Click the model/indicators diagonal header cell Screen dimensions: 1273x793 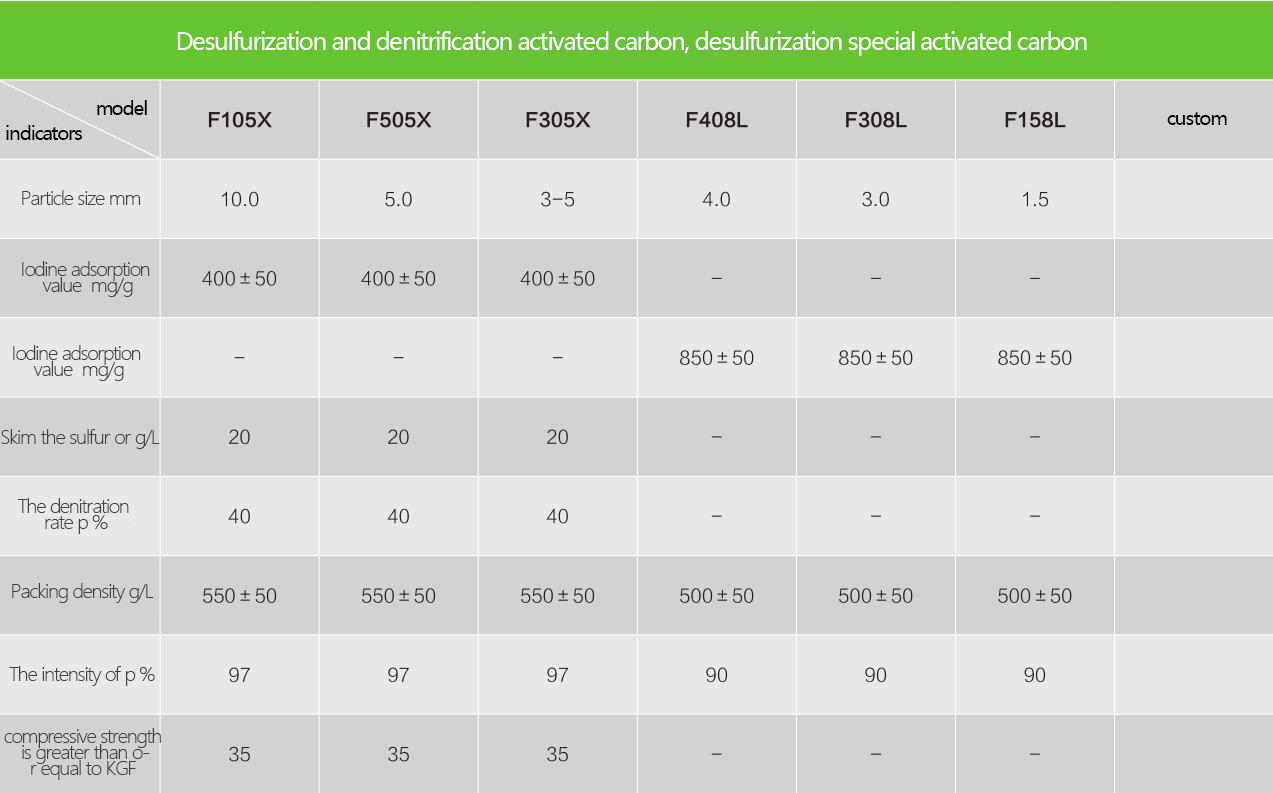point(80,120)
